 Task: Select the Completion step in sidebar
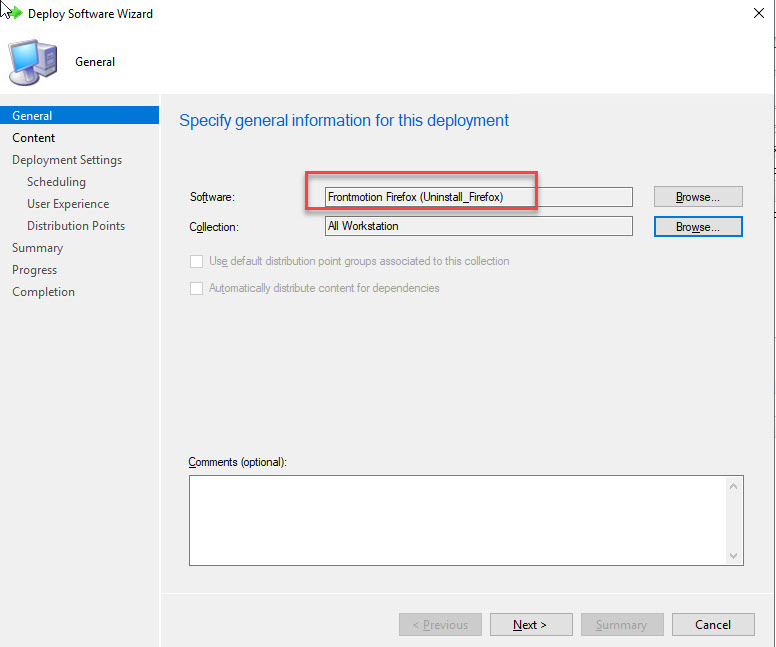pyautogui.click(x=43, y=292)
